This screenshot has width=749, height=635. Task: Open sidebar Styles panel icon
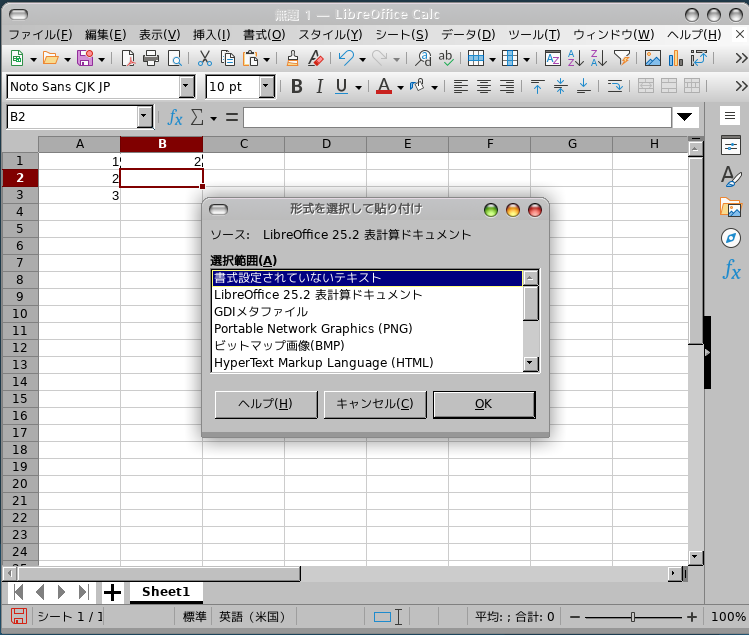point(731,176)
